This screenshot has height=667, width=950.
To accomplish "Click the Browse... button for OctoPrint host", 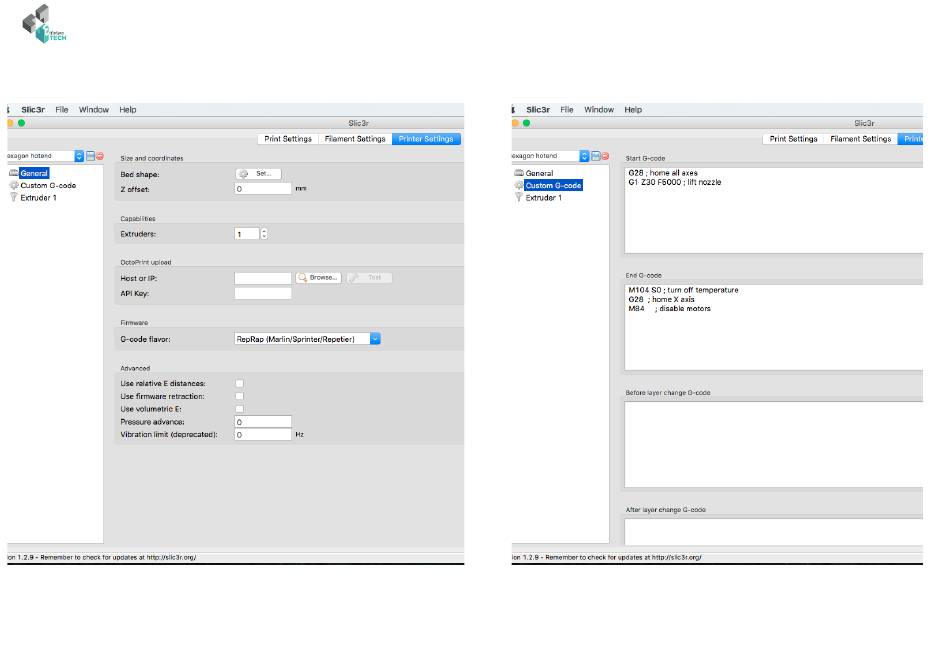I will point(319,277).
